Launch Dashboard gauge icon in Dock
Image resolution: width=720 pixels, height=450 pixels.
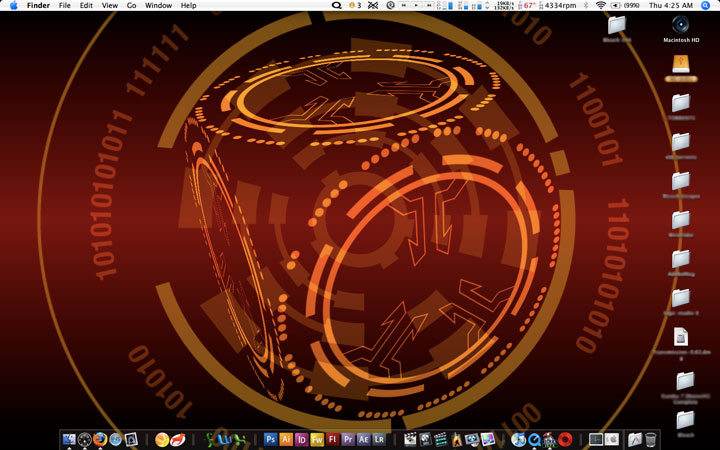click(x=84, y=439)
